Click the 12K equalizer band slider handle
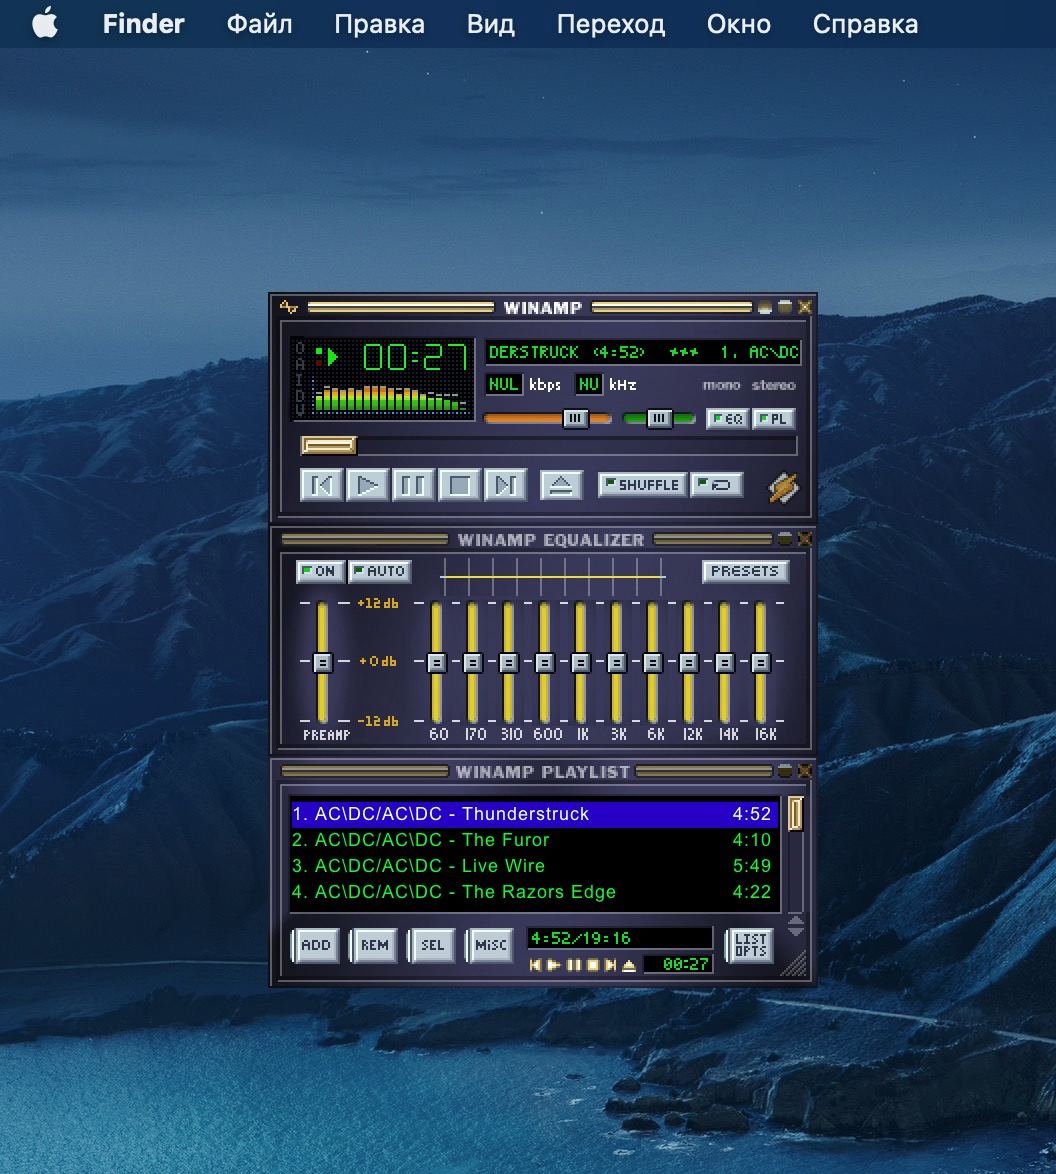 688,662
